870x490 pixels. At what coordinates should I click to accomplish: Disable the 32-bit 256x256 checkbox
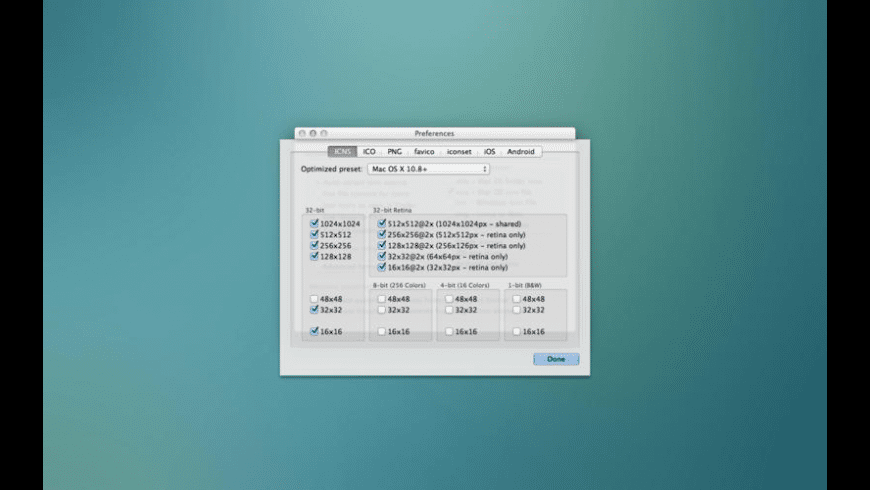(314, 245)
